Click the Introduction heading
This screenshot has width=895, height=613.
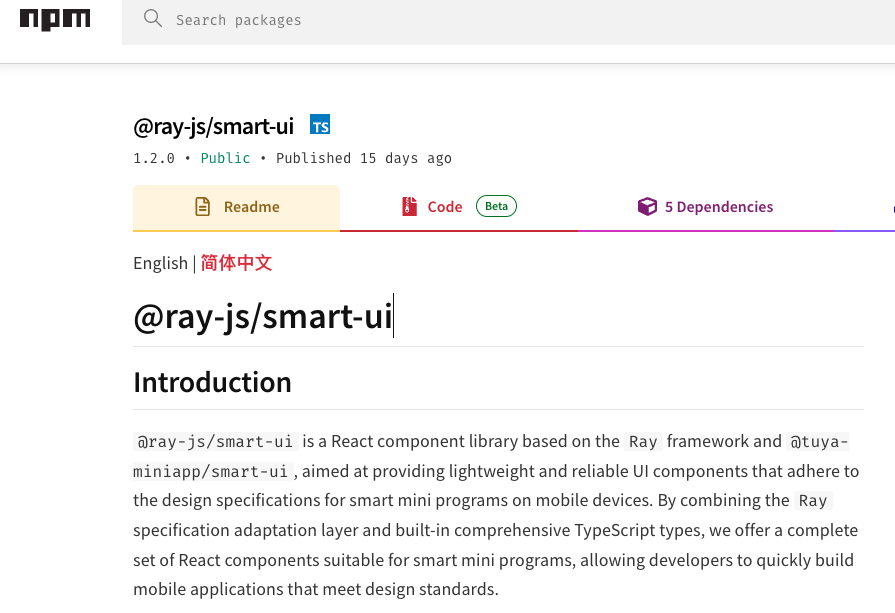coord(212,382)
